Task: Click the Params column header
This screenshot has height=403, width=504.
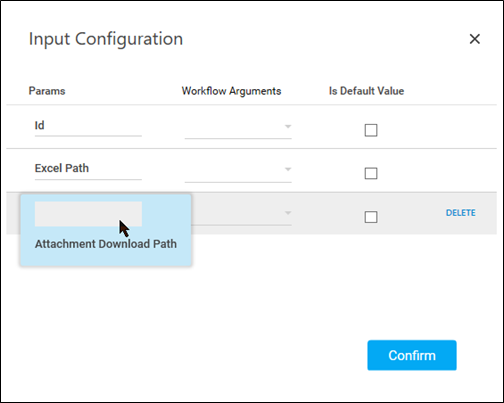Action: point(47,91)
